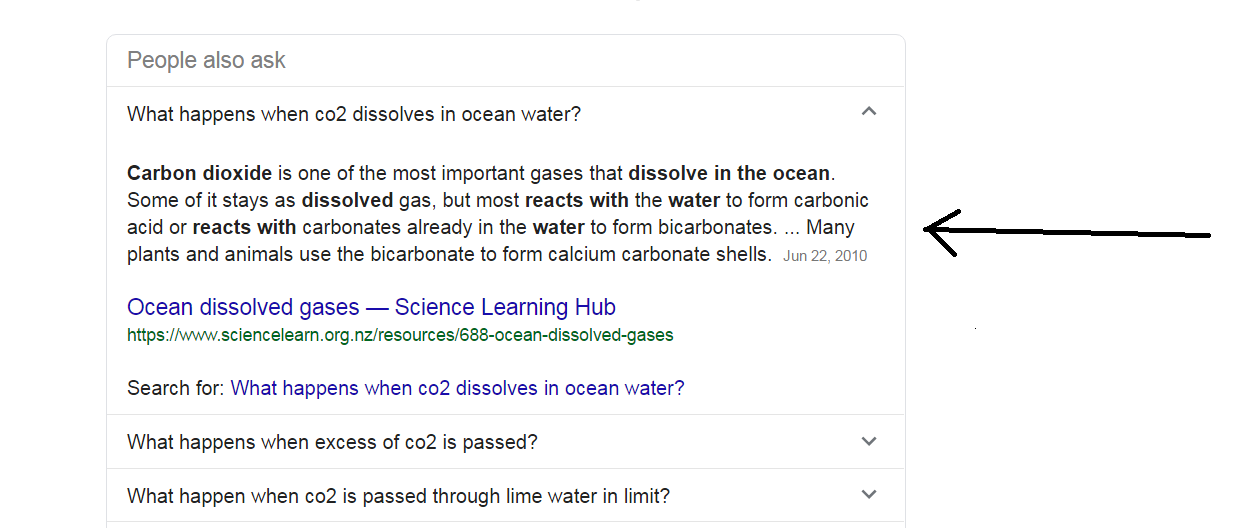Click the 'co2 dissolves in ocean water' question title
This screenshot has height=528, width=1253.
coord(353,114)
